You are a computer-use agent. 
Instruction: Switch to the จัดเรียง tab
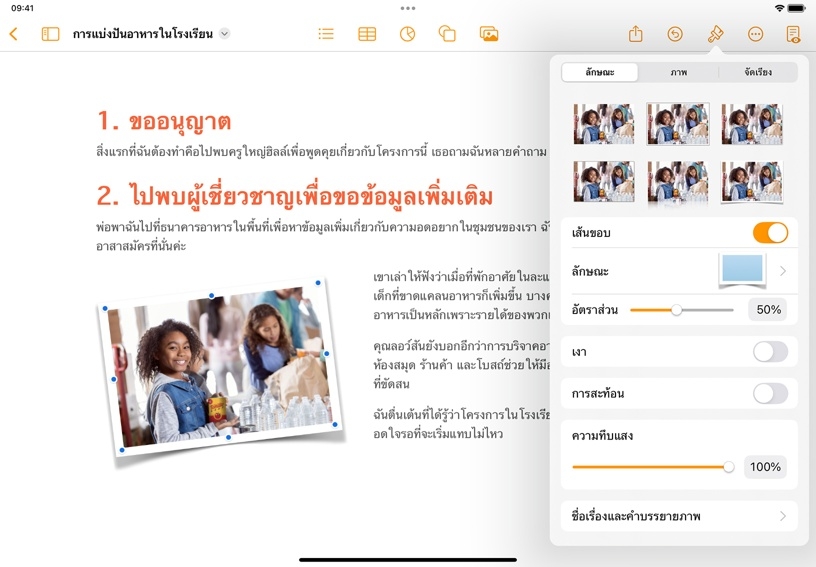(757, 72)
